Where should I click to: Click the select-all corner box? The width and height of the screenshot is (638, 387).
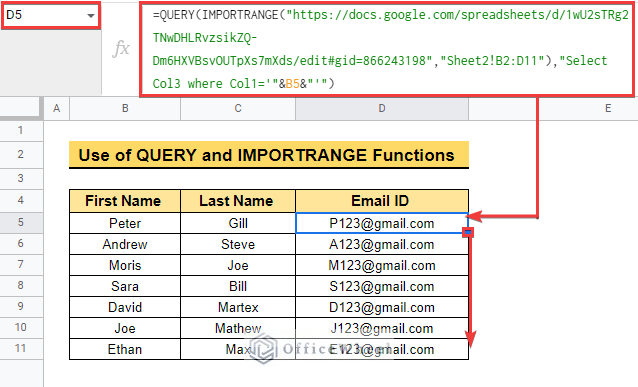(x=21, y=108)
